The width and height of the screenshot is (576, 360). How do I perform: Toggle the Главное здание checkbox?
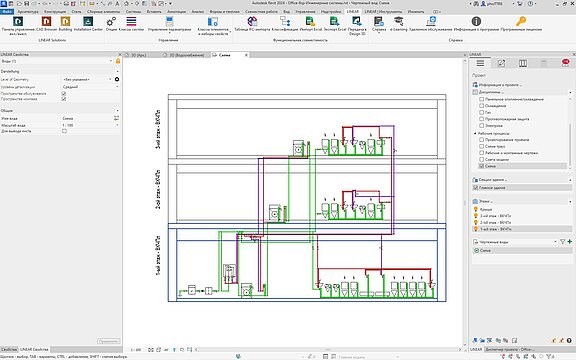tap(475, 188)
